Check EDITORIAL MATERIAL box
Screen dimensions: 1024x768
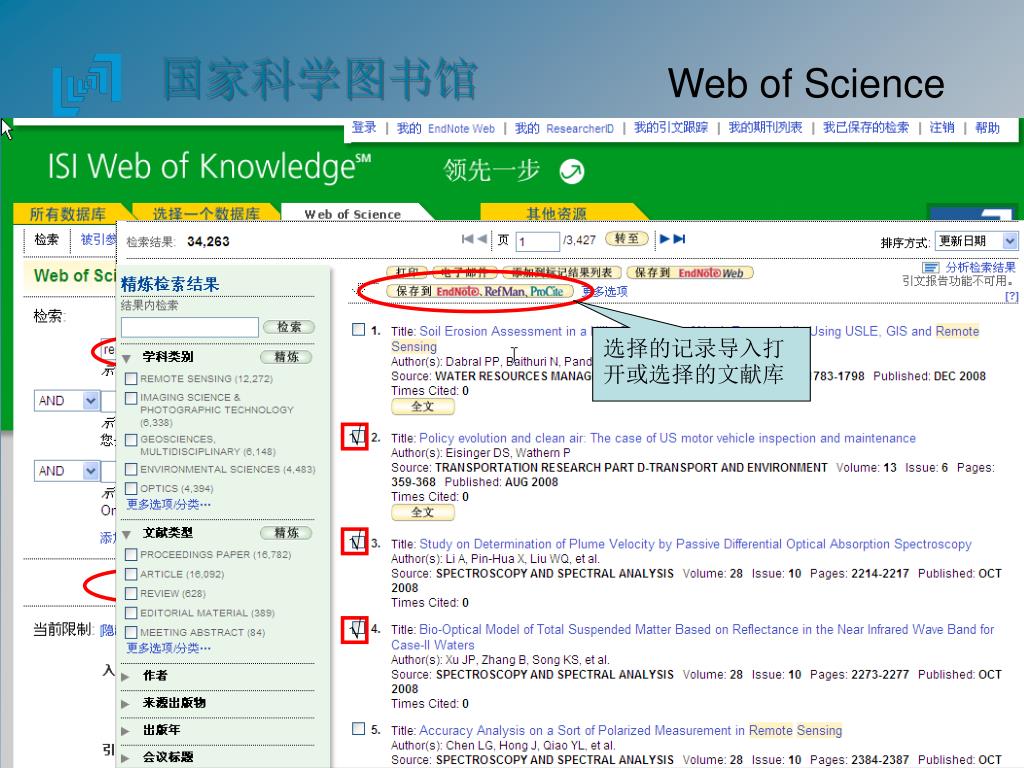pyautogui.click(x=131, y=613)
